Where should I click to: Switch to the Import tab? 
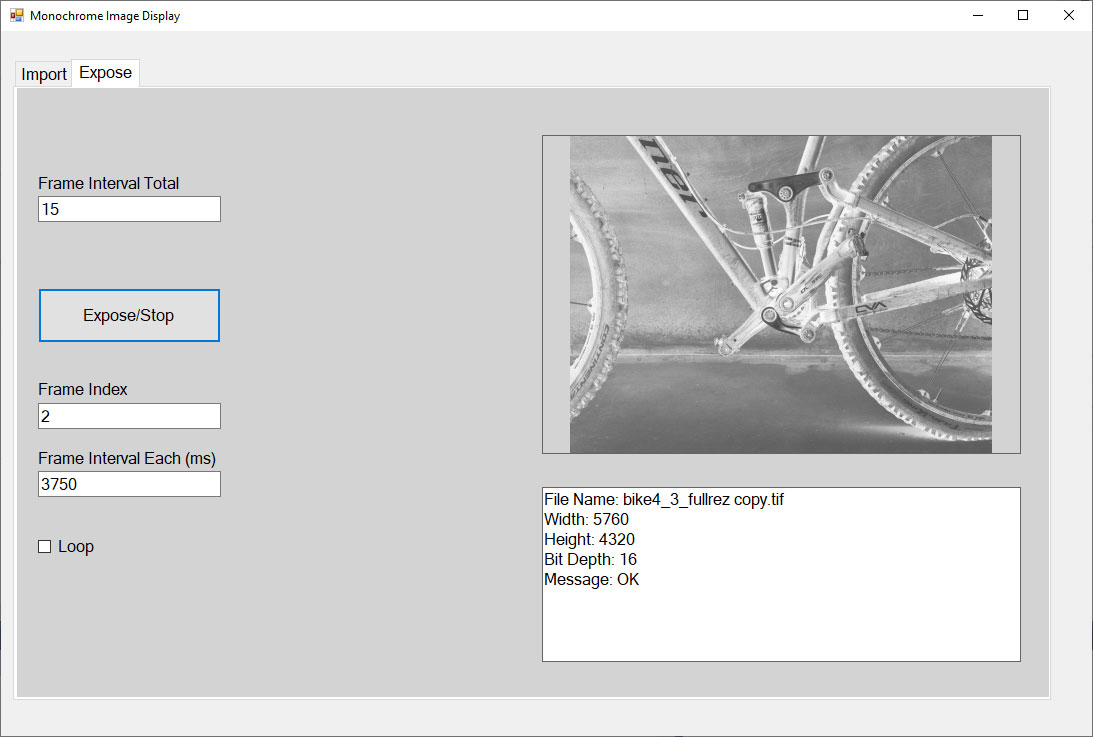pos(44,75)
